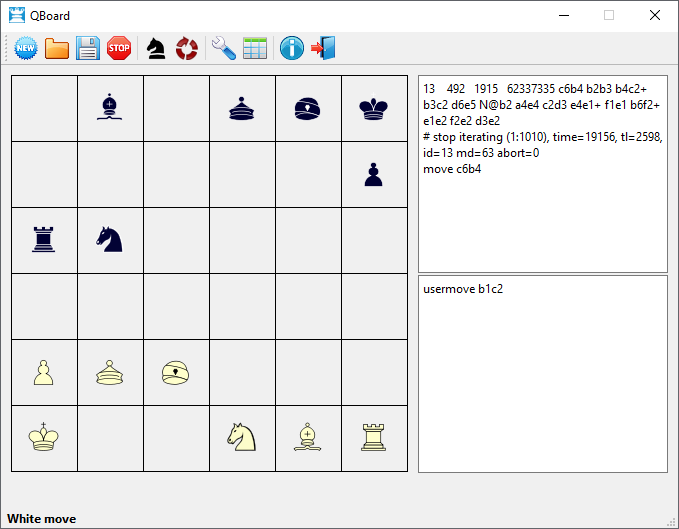The width and height of the screenshot is (679, 529).
Task: Click the 'White move' status text
Action: tap(42, 519)
